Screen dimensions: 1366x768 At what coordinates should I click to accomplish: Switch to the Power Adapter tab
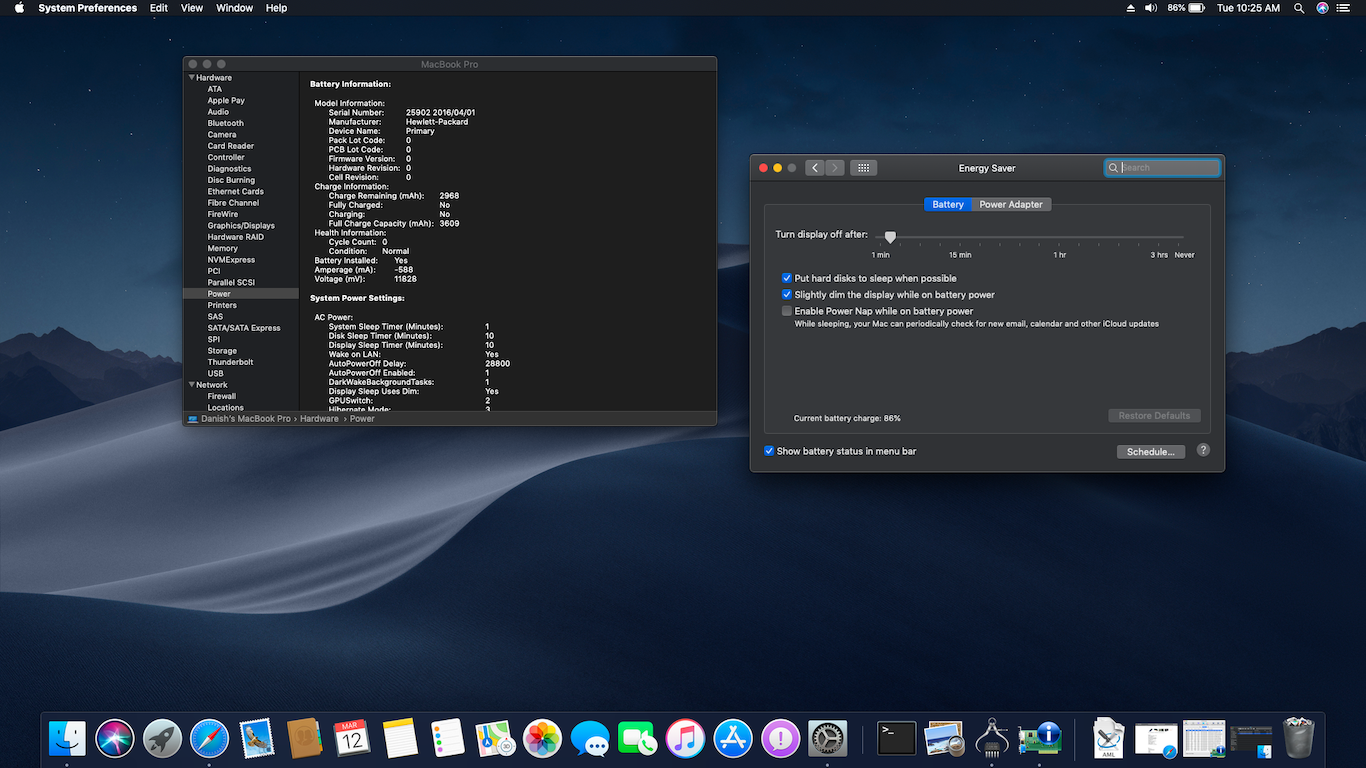tap(1011, 204)
